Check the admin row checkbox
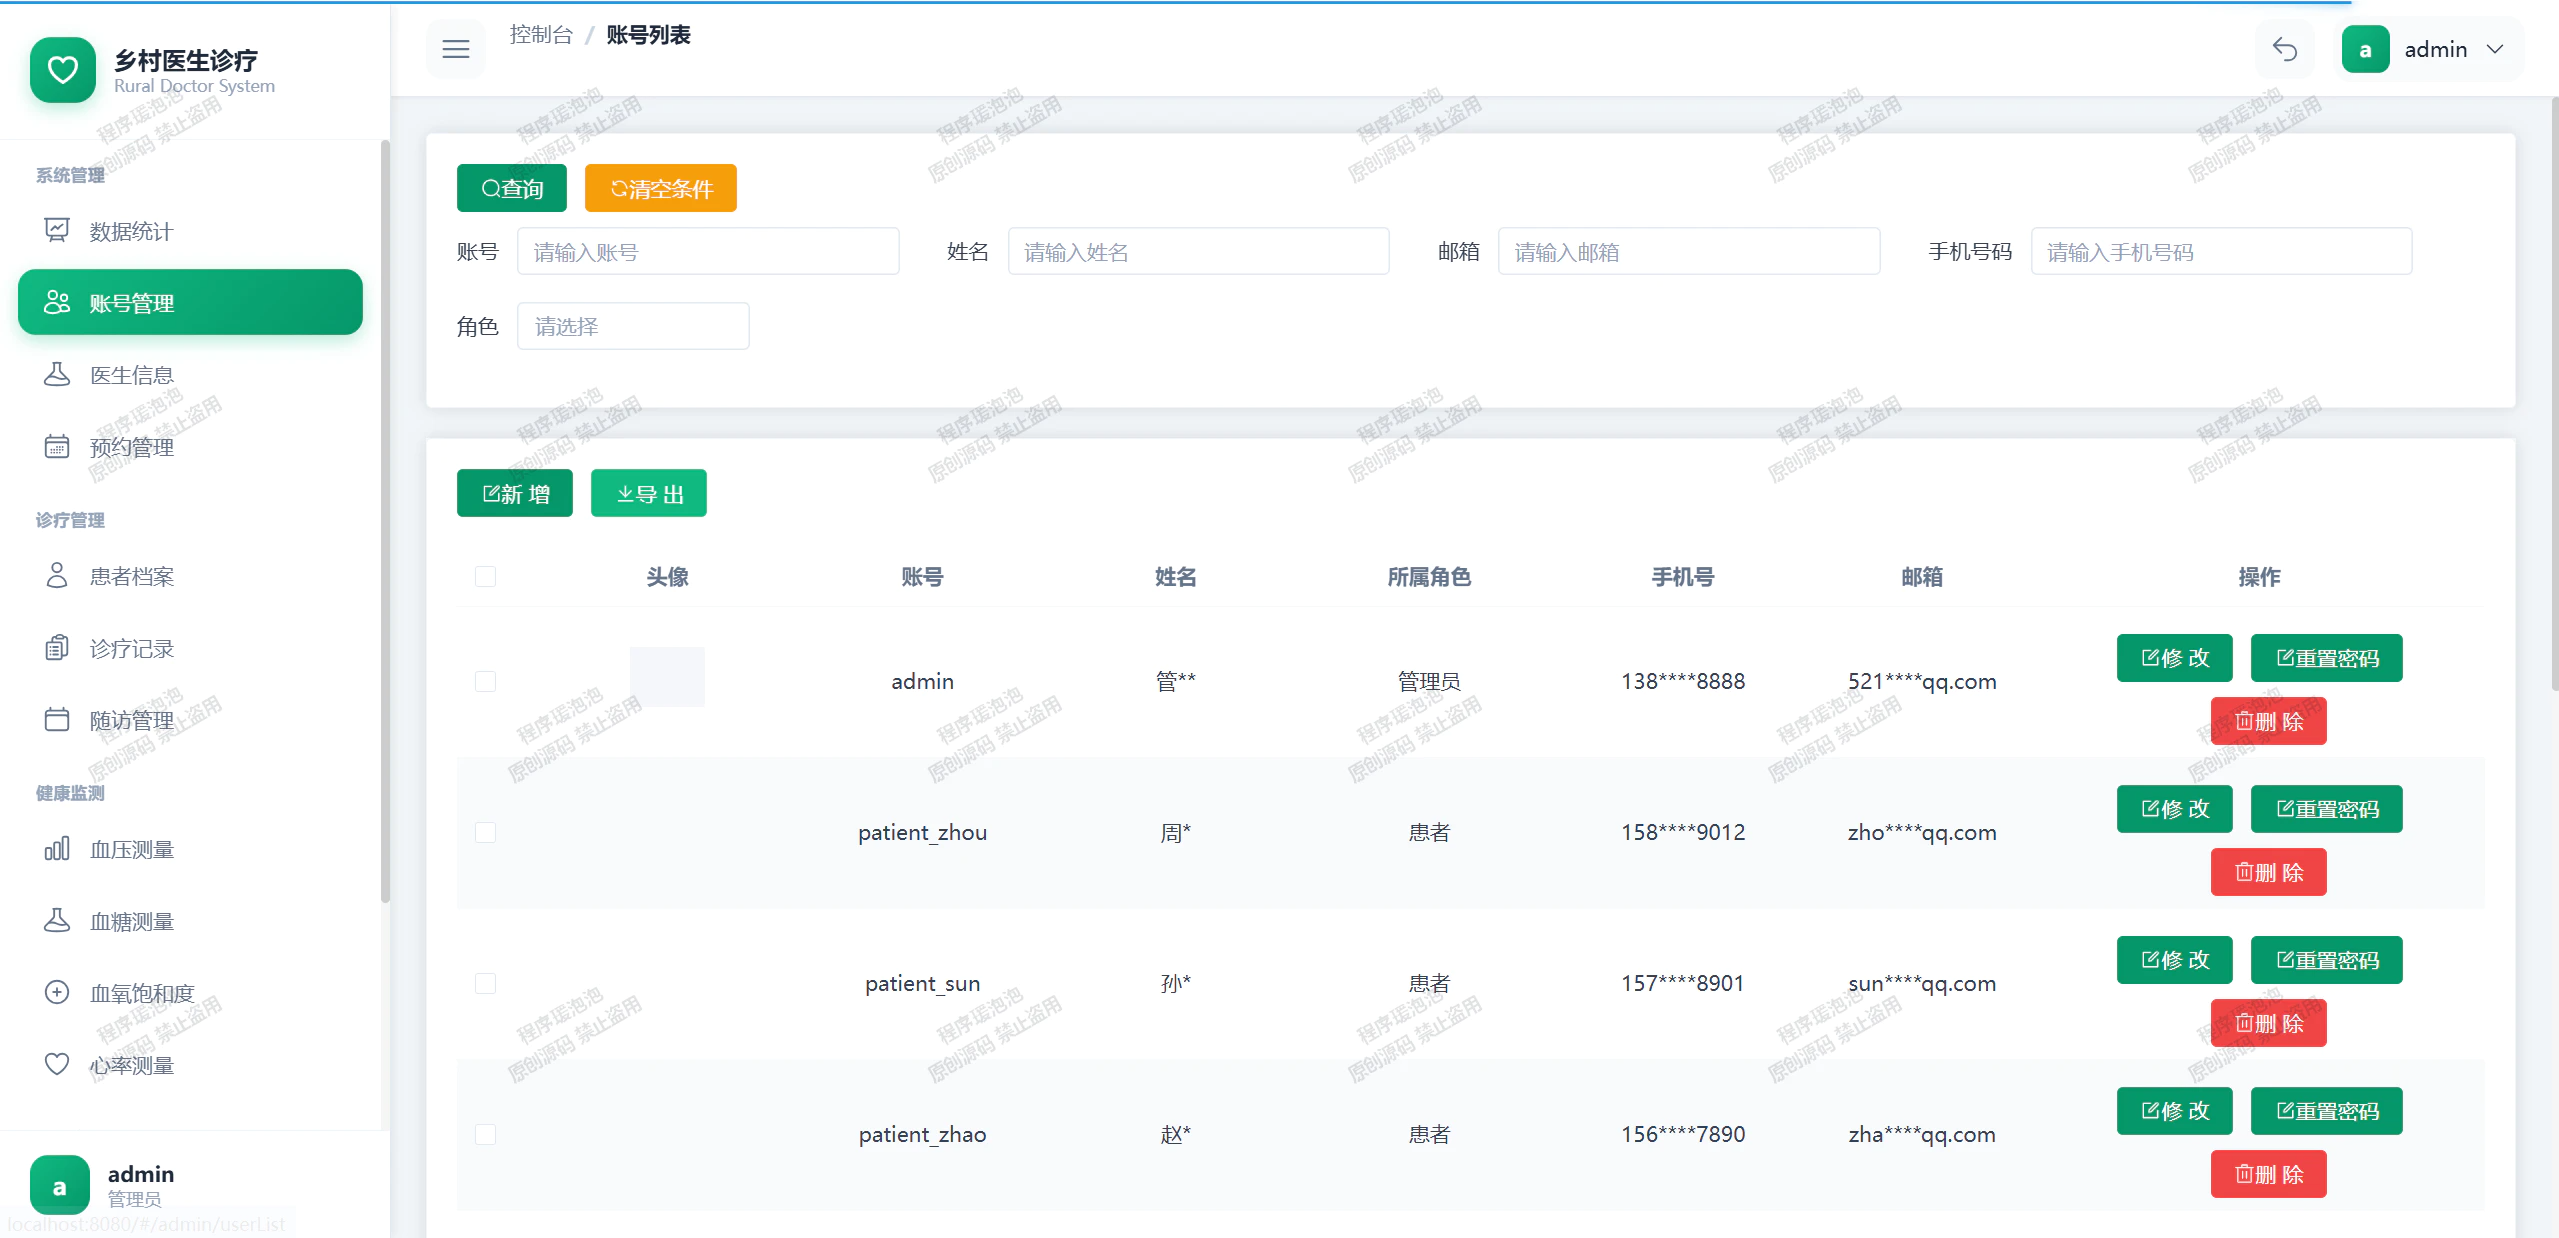2559x1238 pixels. point(485,681)
